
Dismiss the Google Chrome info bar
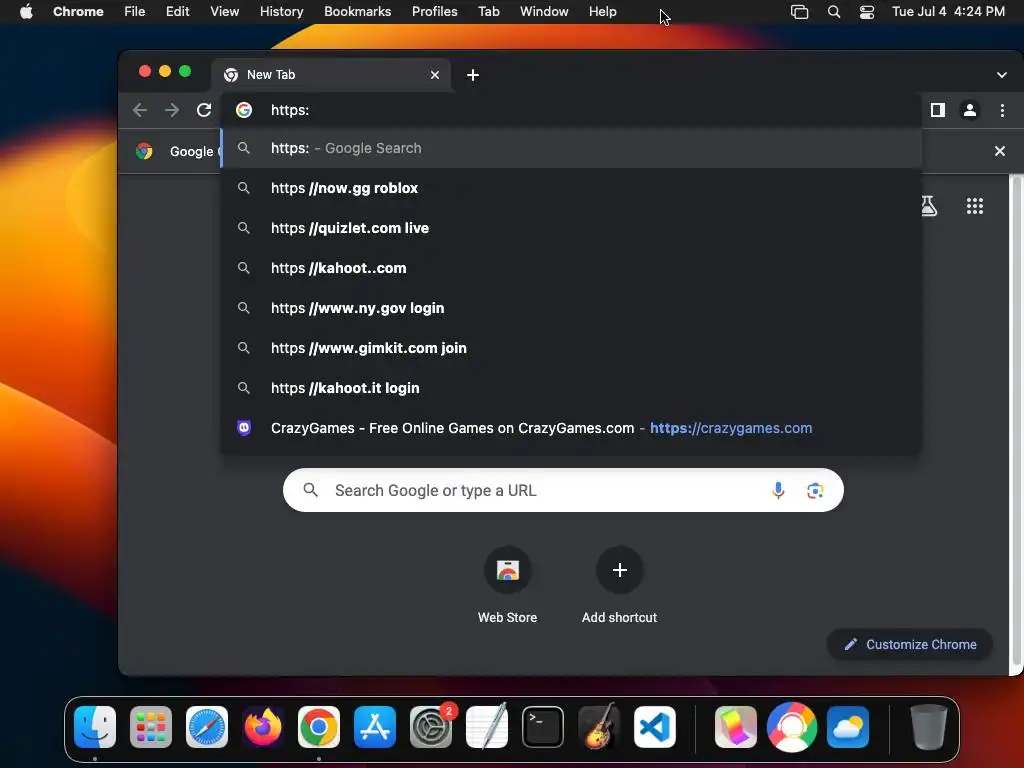coord(999,151)
